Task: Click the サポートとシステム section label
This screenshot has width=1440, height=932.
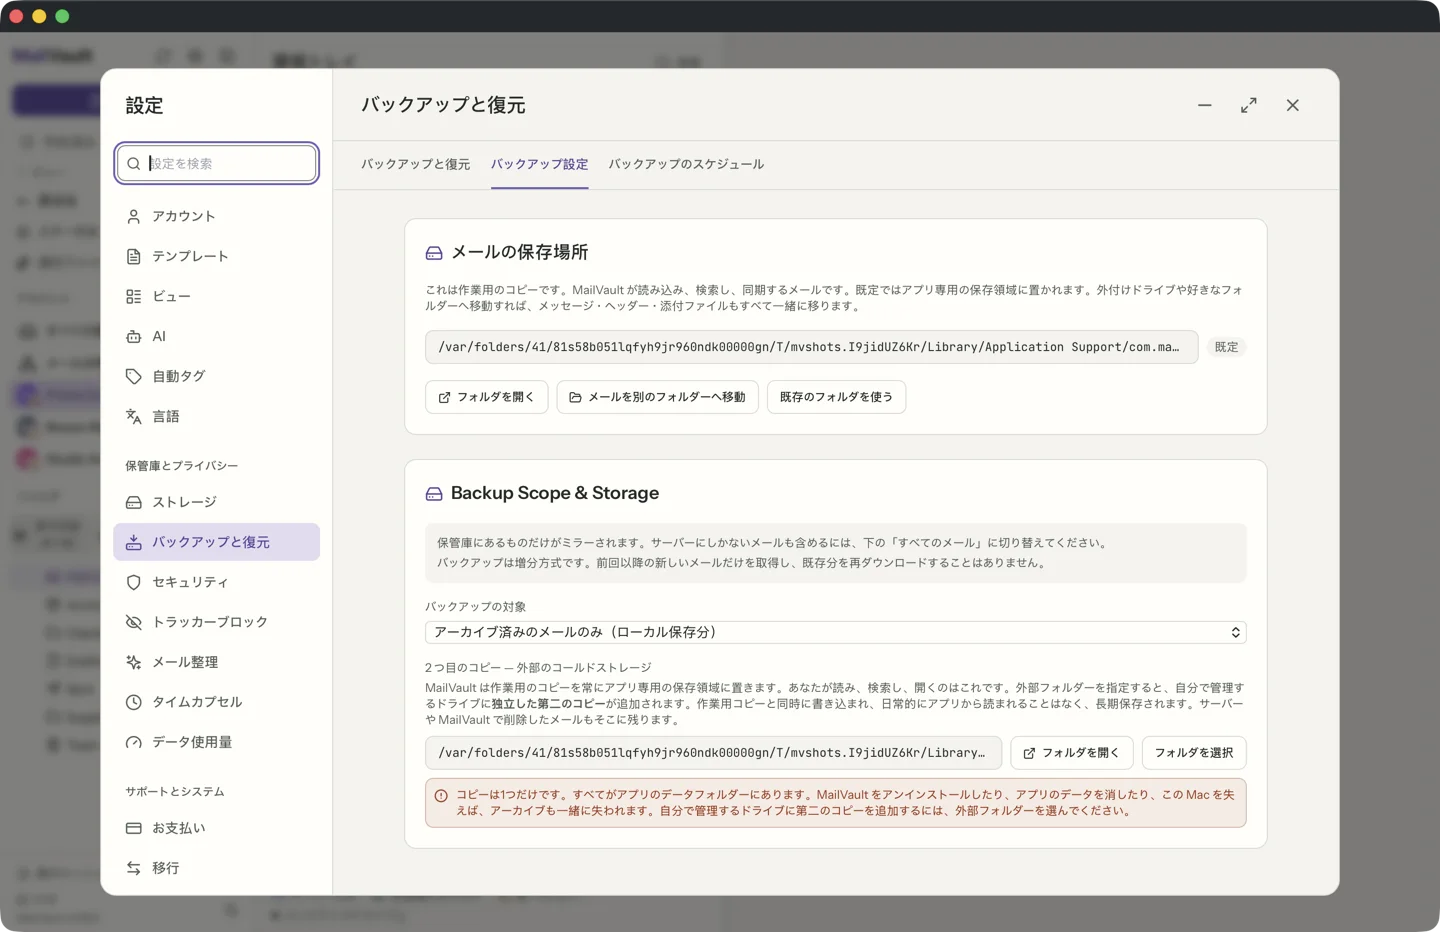Action: point(174,792)
